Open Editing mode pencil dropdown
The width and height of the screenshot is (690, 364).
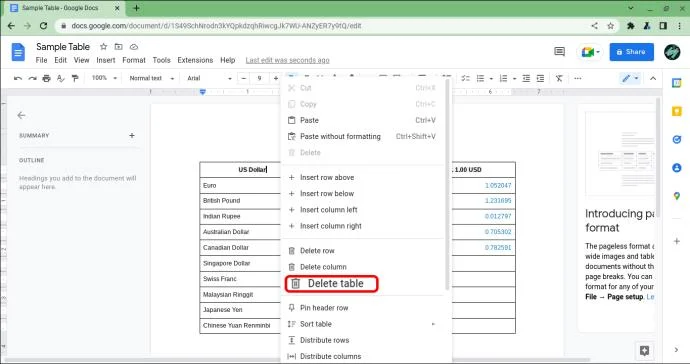630,78
